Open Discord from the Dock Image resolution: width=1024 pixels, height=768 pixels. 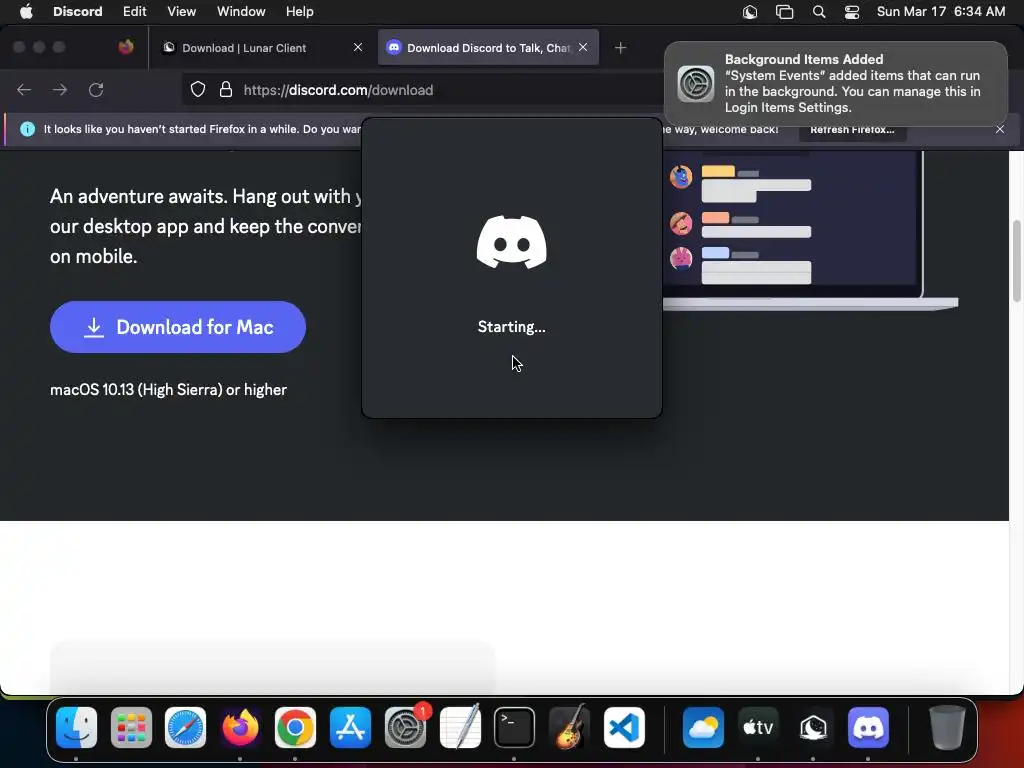868,727
